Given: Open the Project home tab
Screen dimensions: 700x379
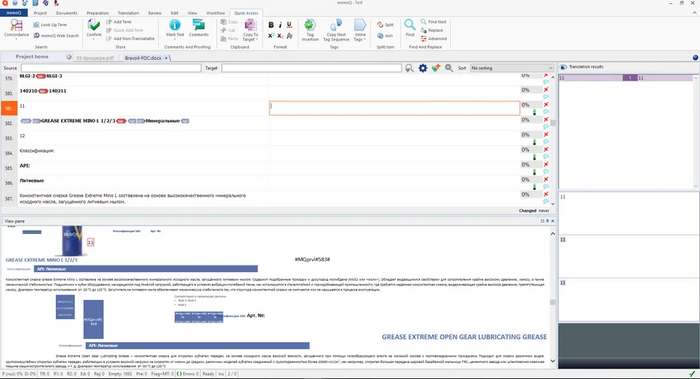Looking at the screenshot, I should pyautogui.click(x=32, y=57).
